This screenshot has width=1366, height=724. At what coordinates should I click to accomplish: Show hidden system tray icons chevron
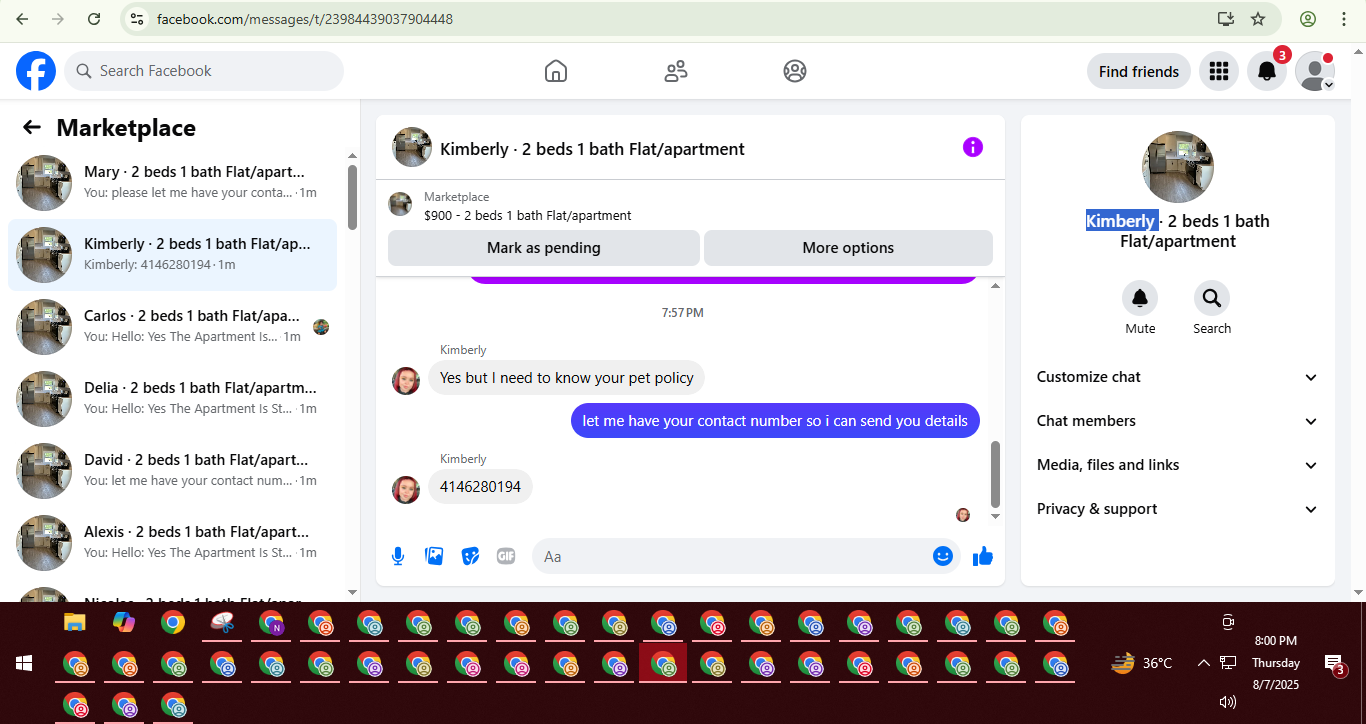tap(1204, 662)
